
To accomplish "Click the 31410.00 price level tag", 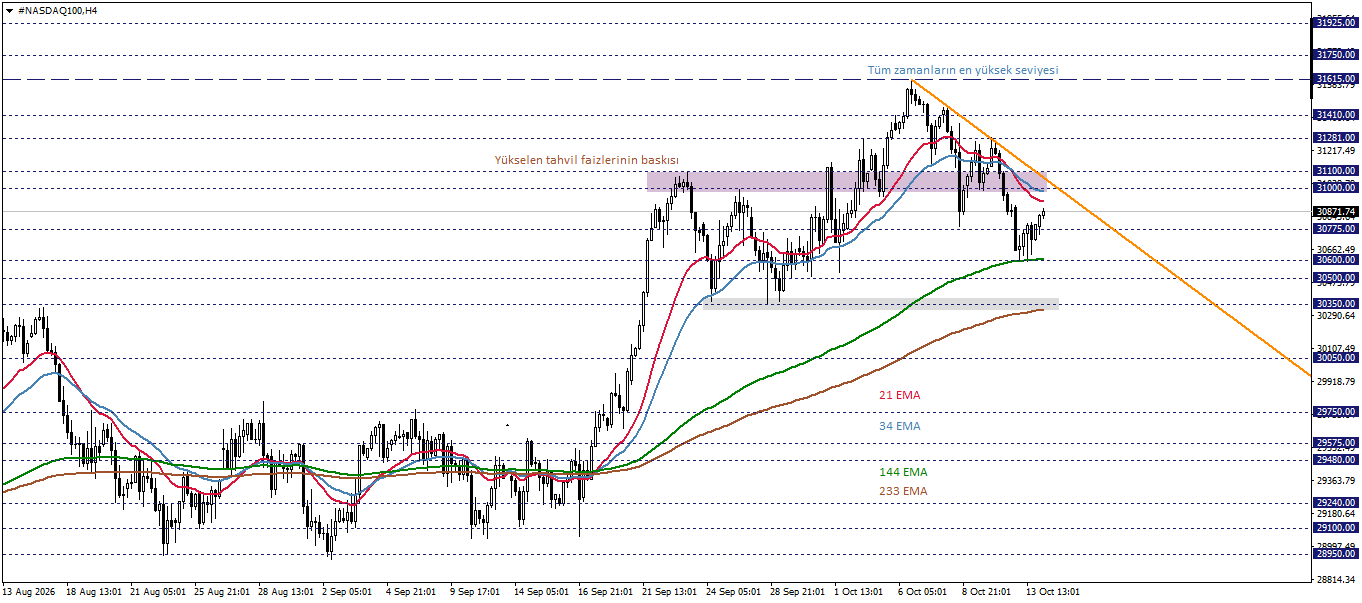I will pyautogui.click(x=1336, y=115).
